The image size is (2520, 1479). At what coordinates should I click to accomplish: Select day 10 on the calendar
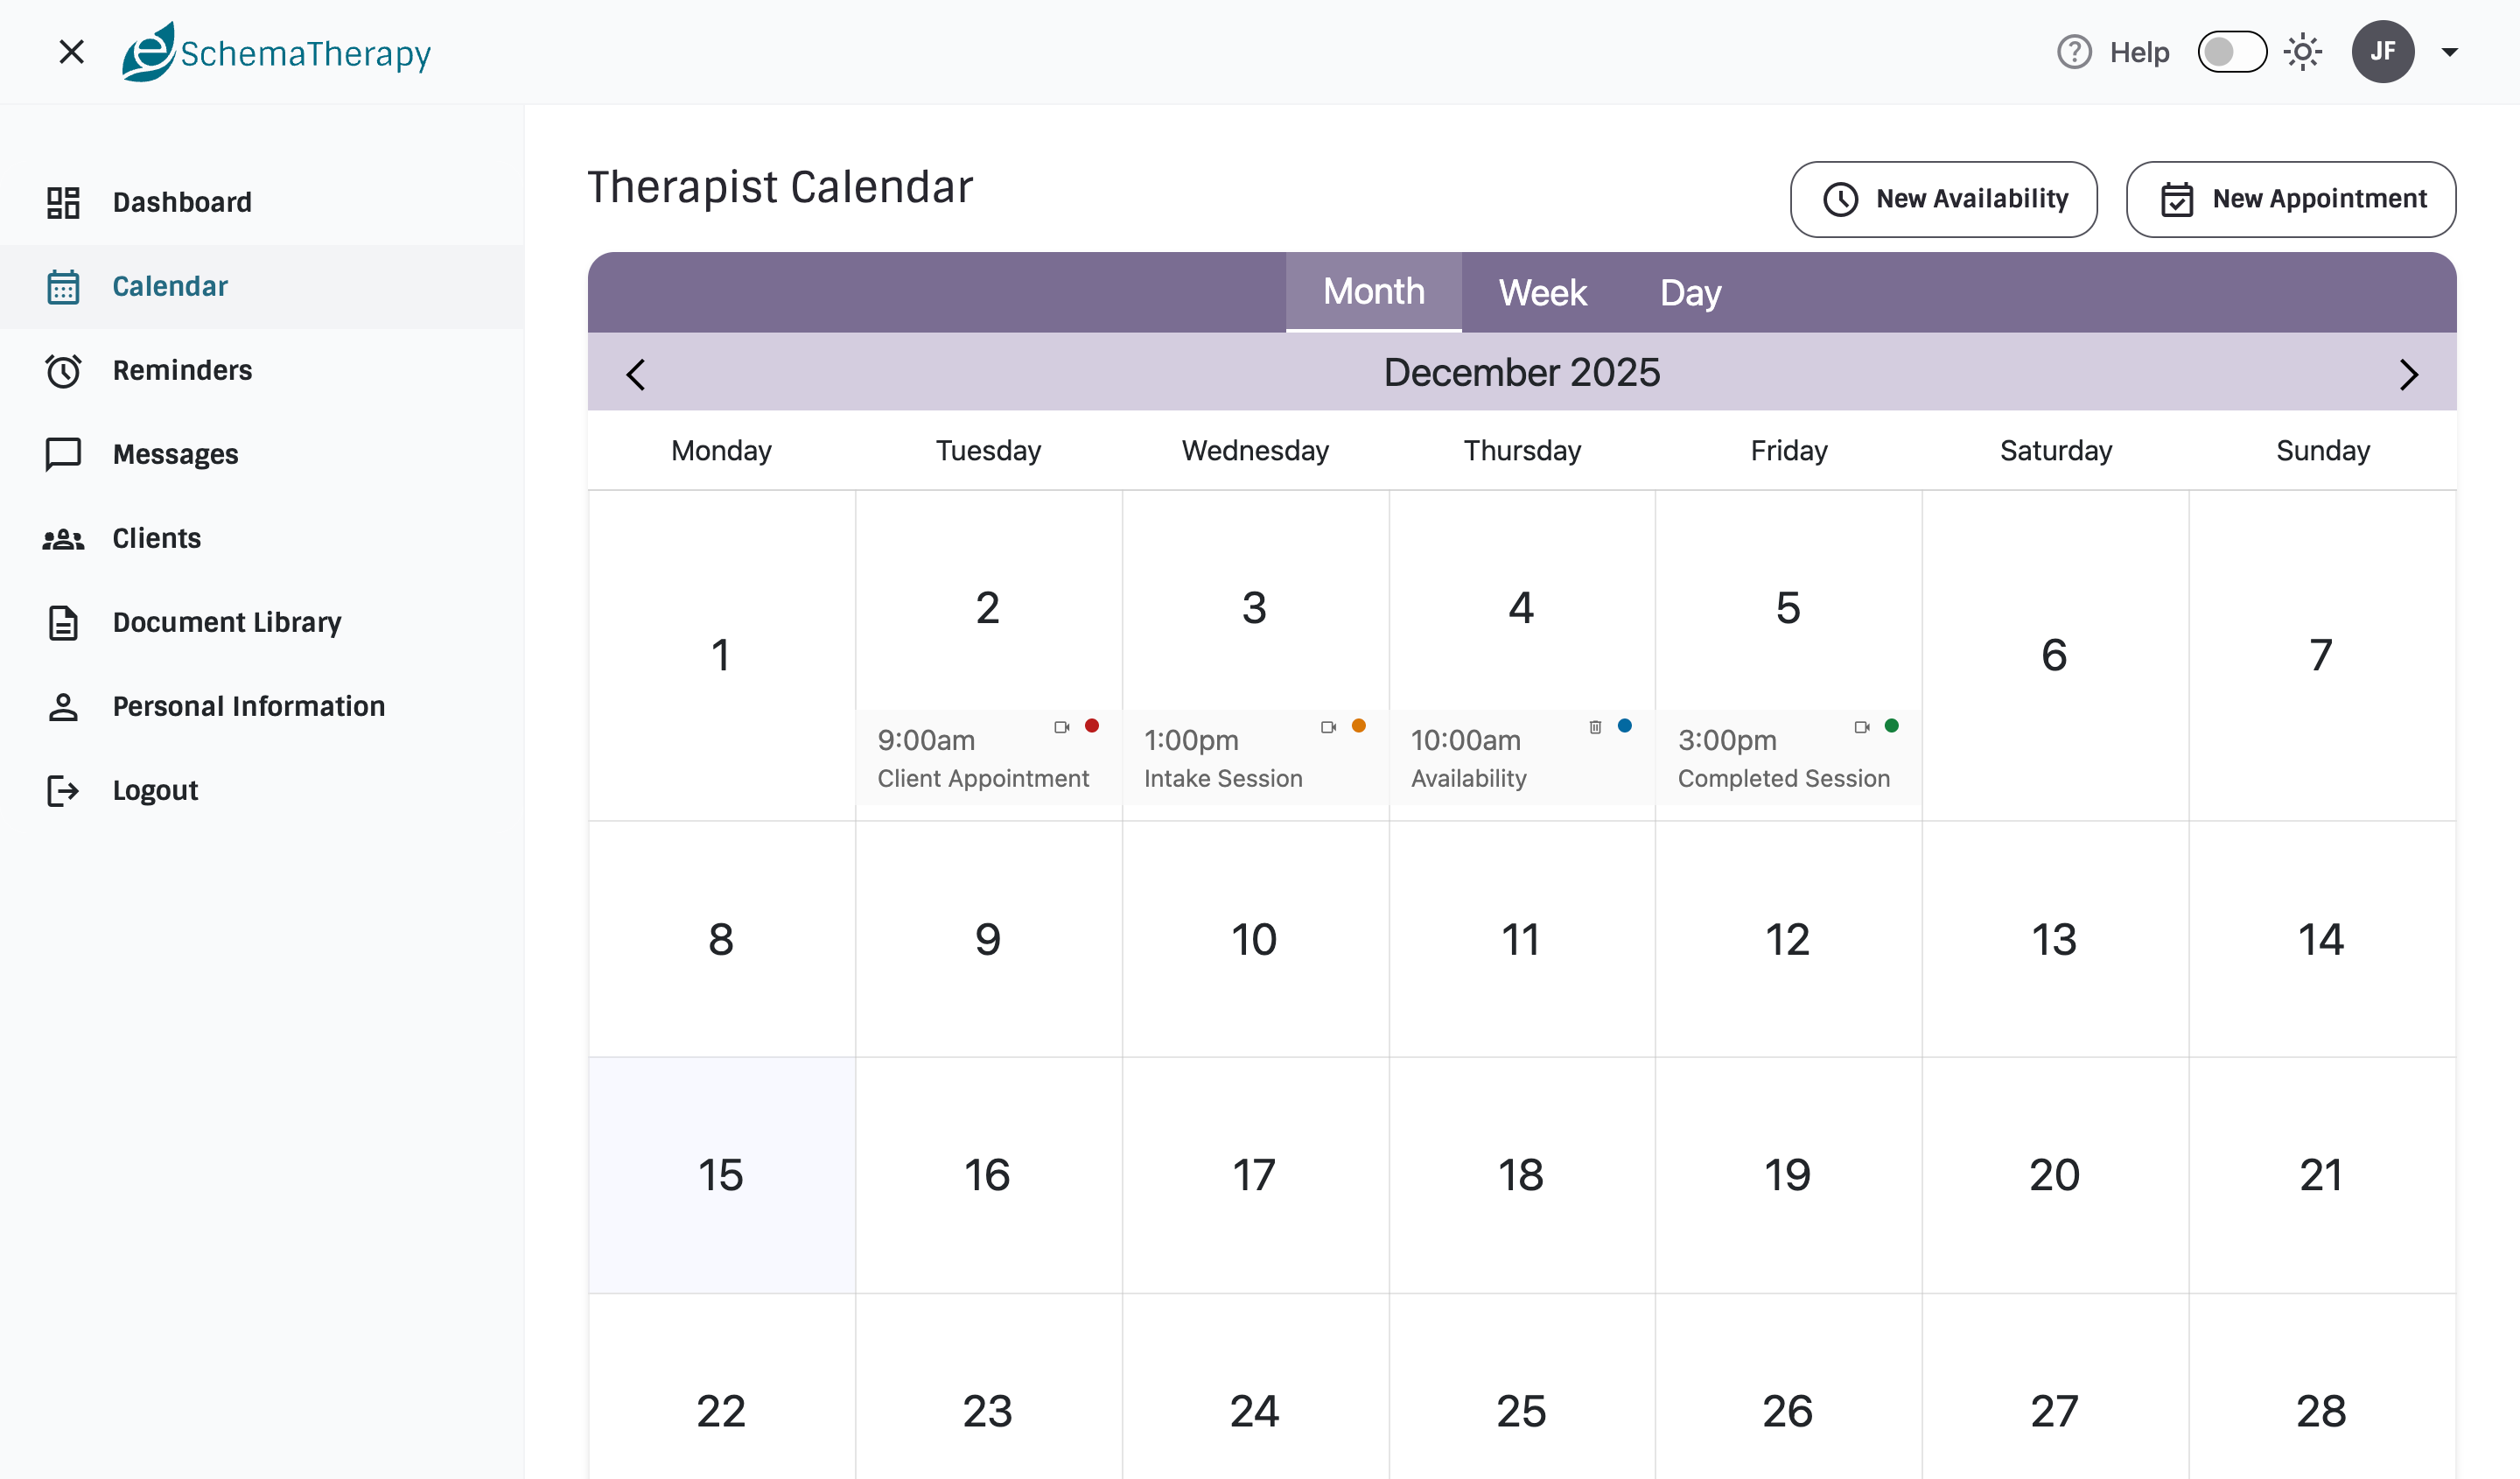coord(1255,939)
